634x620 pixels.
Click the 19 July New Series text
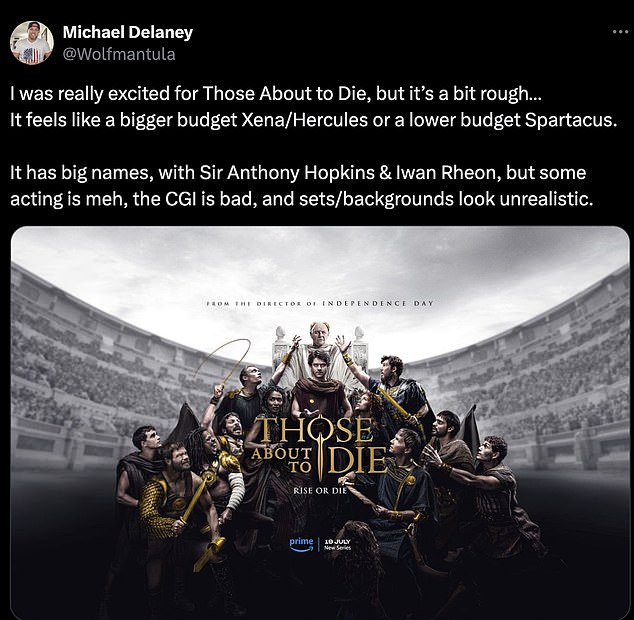click(338, 544)
